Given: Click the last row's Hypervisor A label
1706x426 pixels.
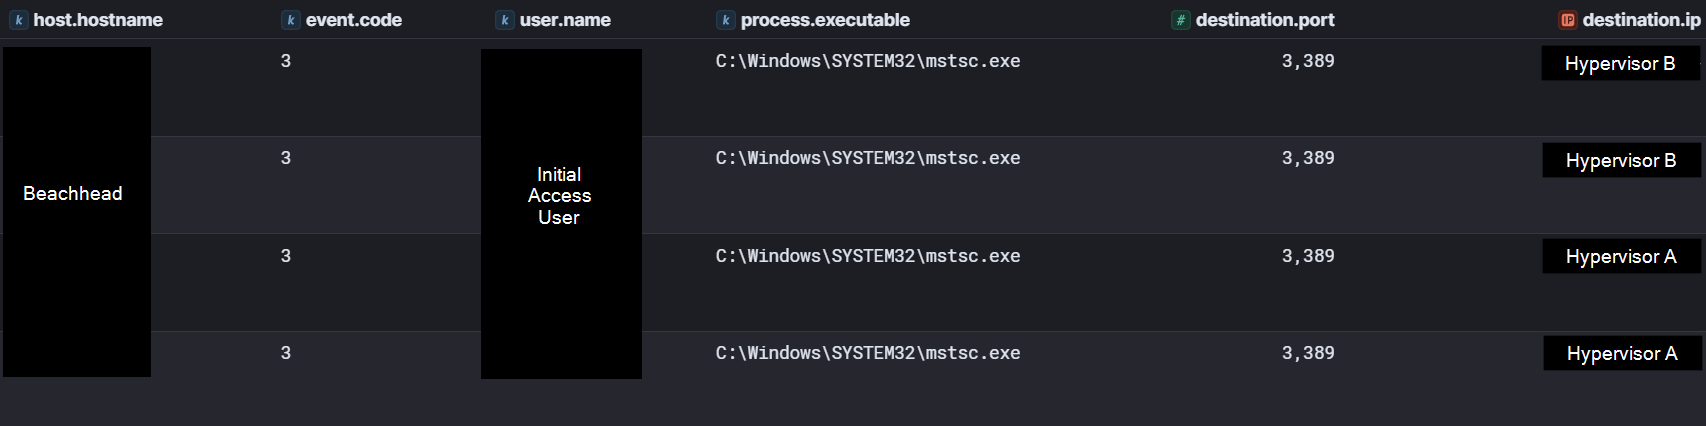Looking at the screenshot, I should click(1622, 354).
